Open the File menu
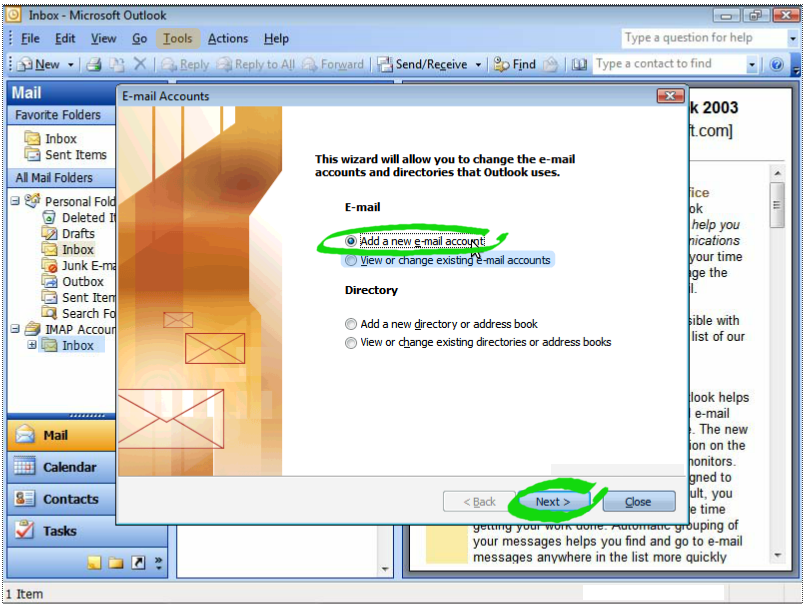 tap(30, 38)
